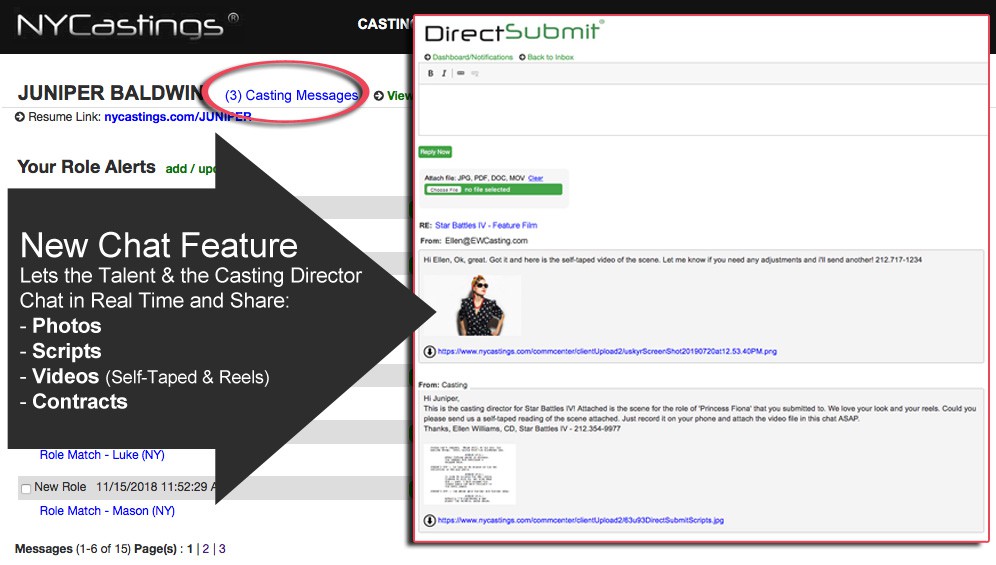Click the Italic formatting icon
996x565 pixels.
445,73
